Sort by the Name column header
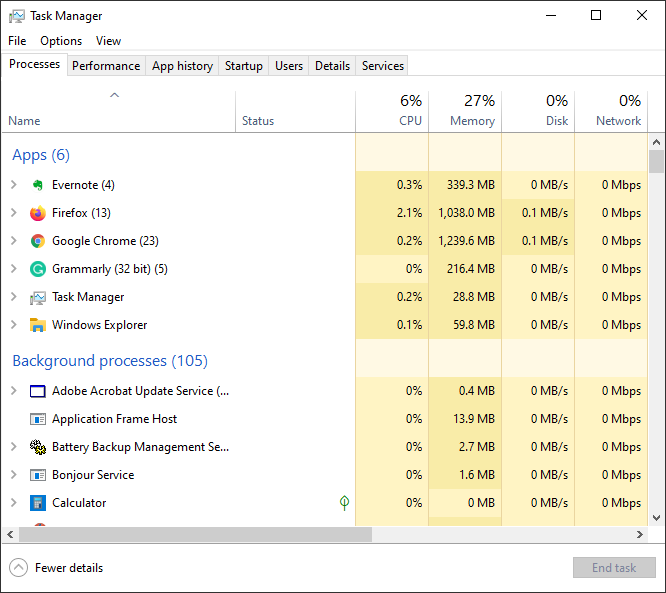The height and width of the screenshot is (593, 666). click(119, 112)
